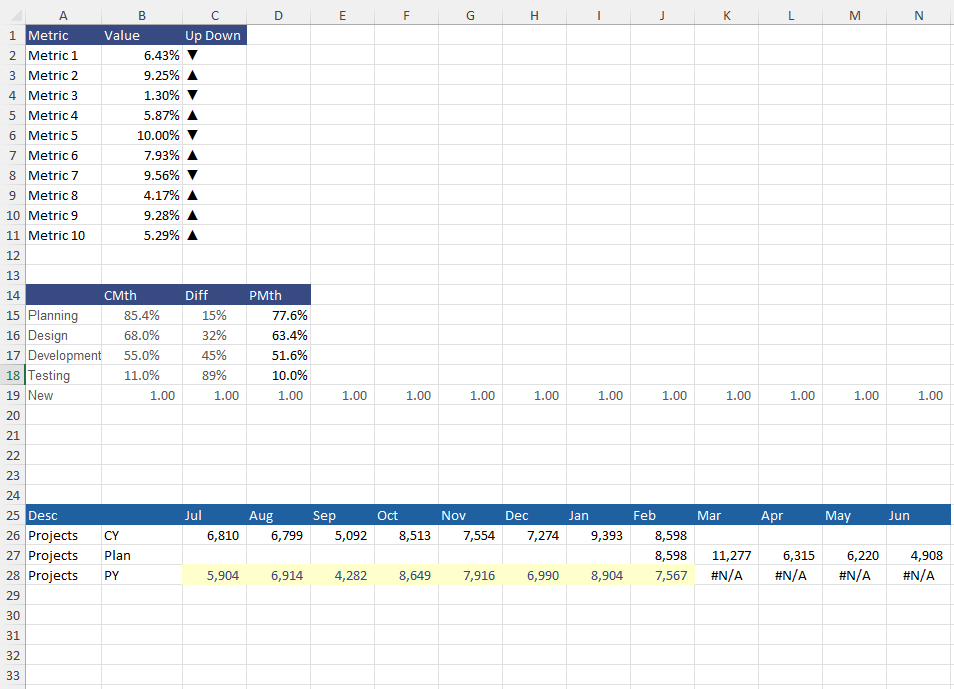Click the #N/A cell under Mar
The height and width of the screenshot is (689, 954).
pyautogui.click(x=726, y=575)
